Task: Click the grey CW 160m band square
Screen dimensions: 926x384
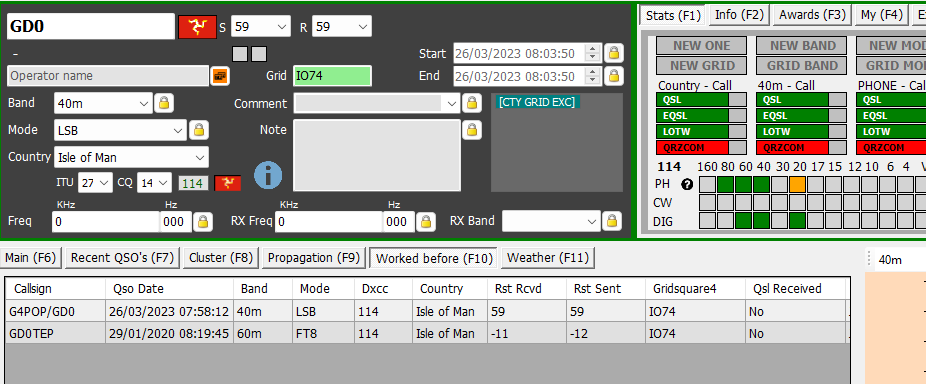Action: 707,203
